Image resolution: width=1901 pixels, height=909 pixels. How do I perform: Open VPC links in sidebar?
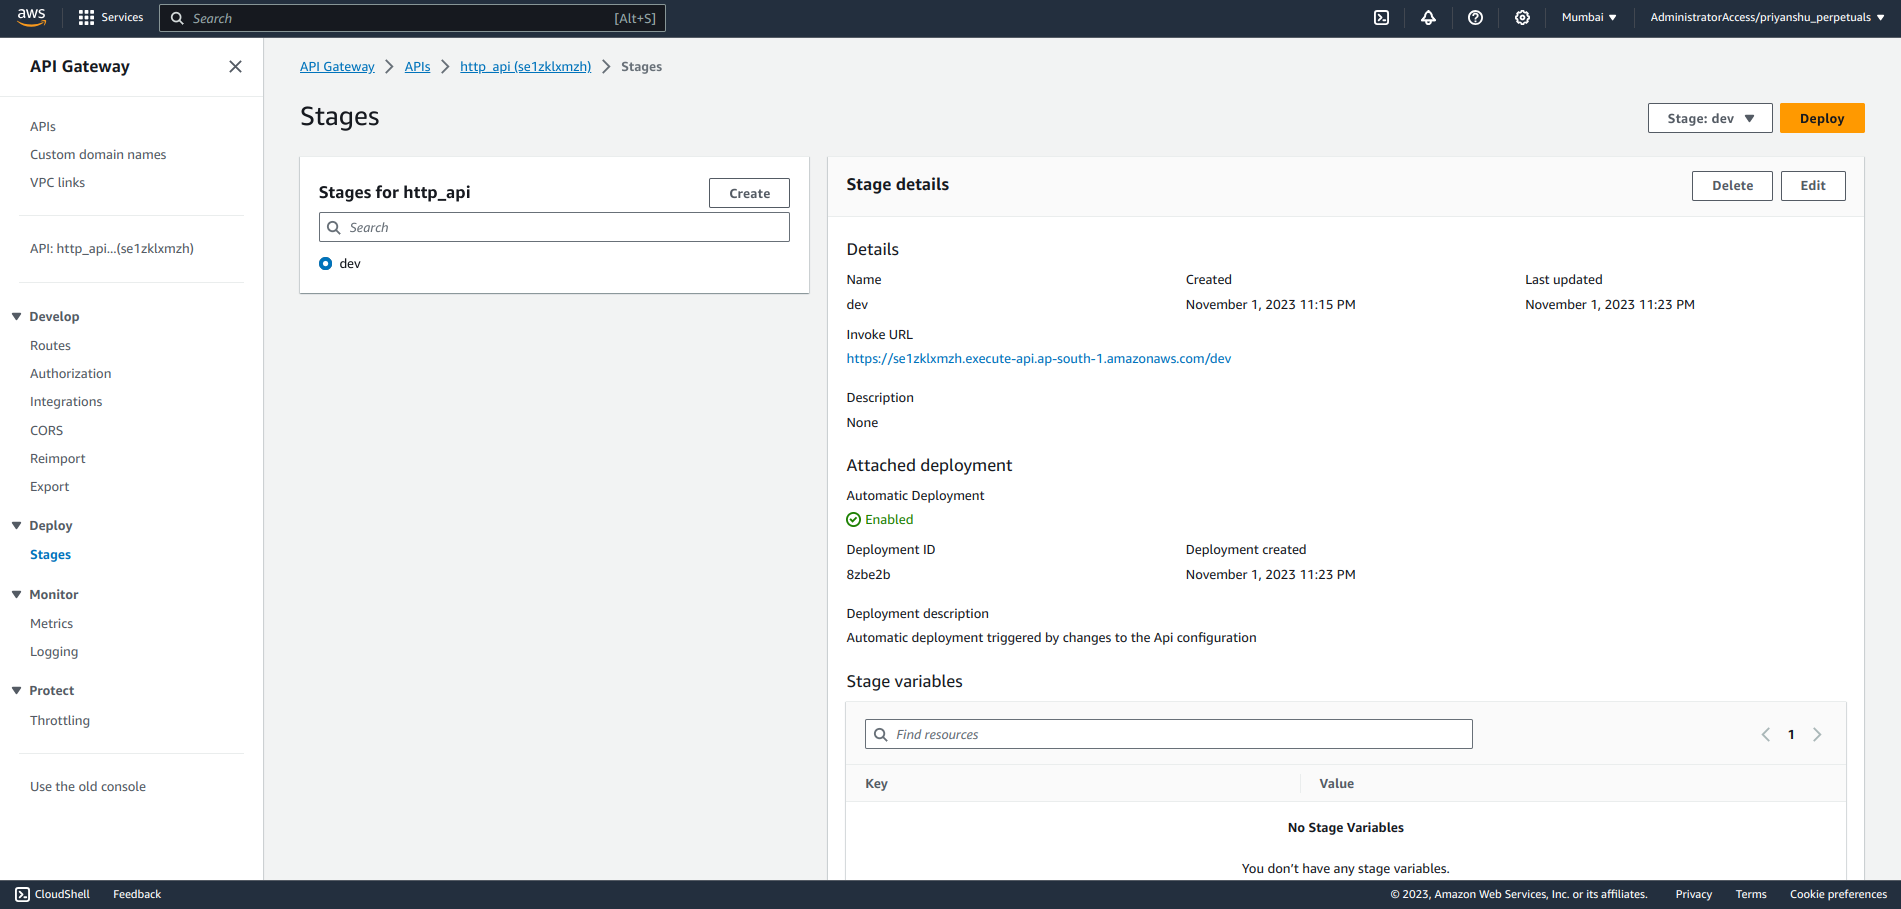(x=57, y=182)
